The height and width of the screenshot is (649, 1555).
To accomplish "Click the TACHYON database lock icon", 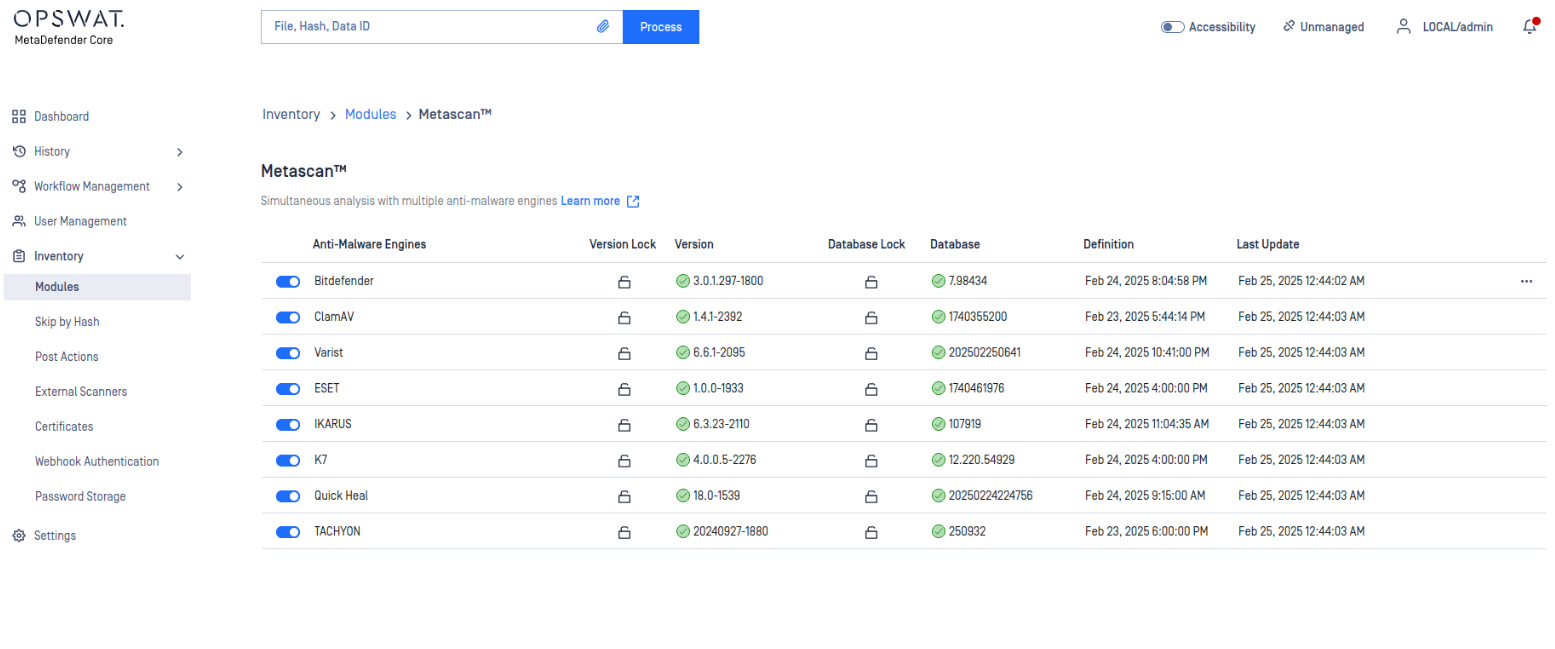I will click(871, 532).
